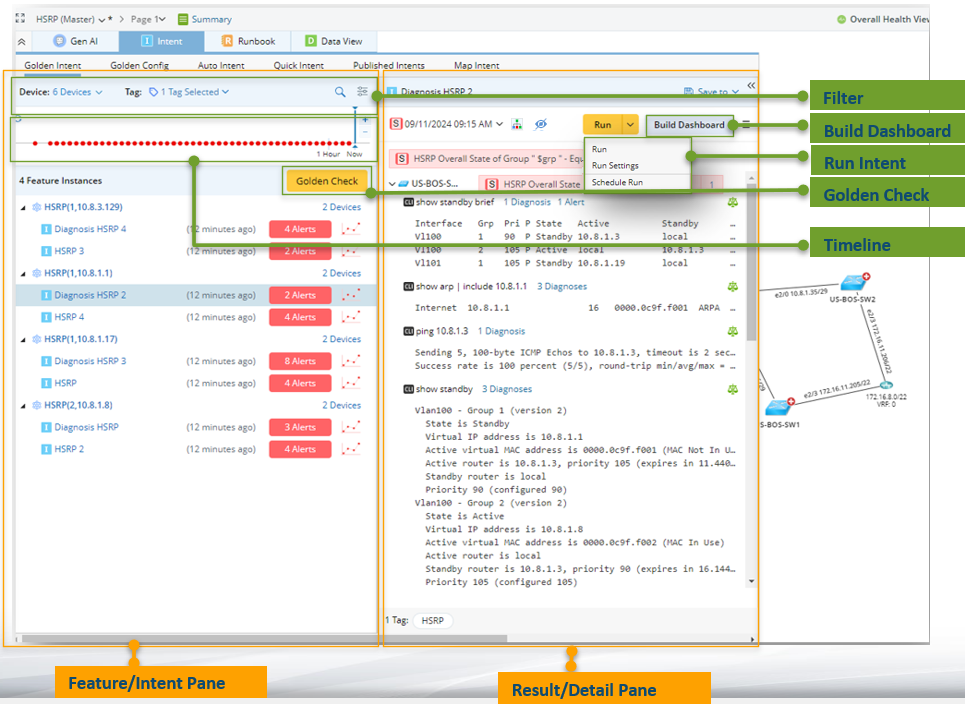965x704 pixels.
Task: Collapse the US-BOS-S device section
Action: (392, 184)
